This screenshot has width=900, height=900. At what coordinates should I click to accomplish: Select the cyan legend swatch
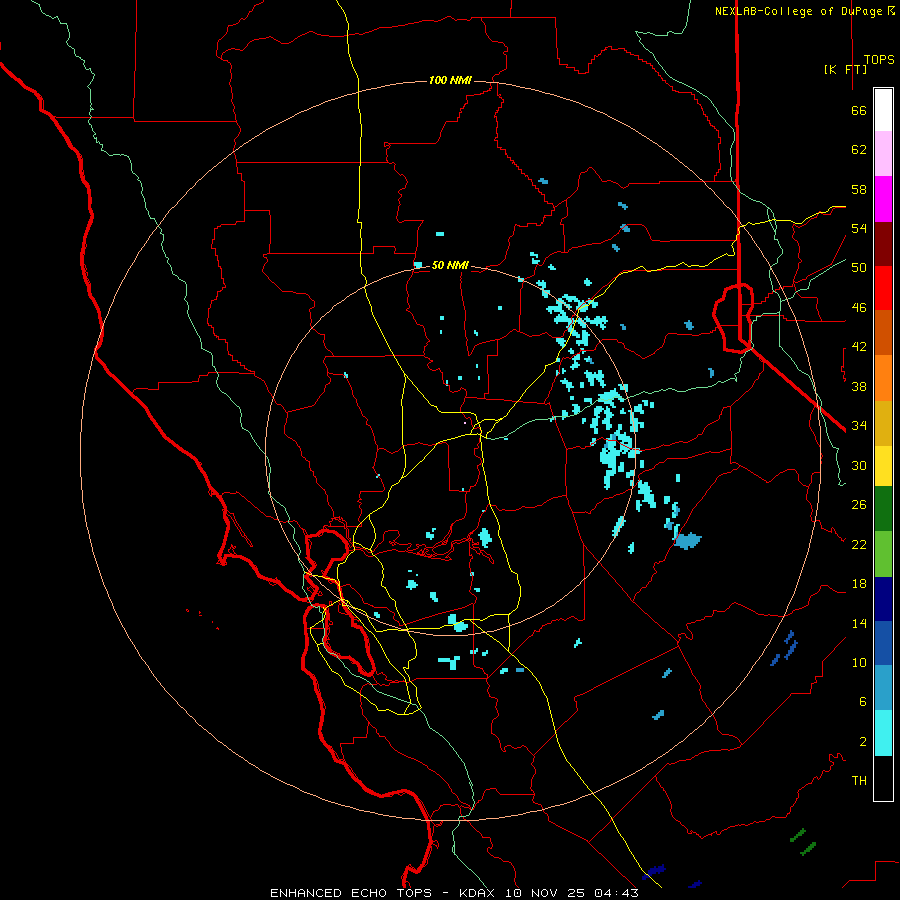click(883, 733)
